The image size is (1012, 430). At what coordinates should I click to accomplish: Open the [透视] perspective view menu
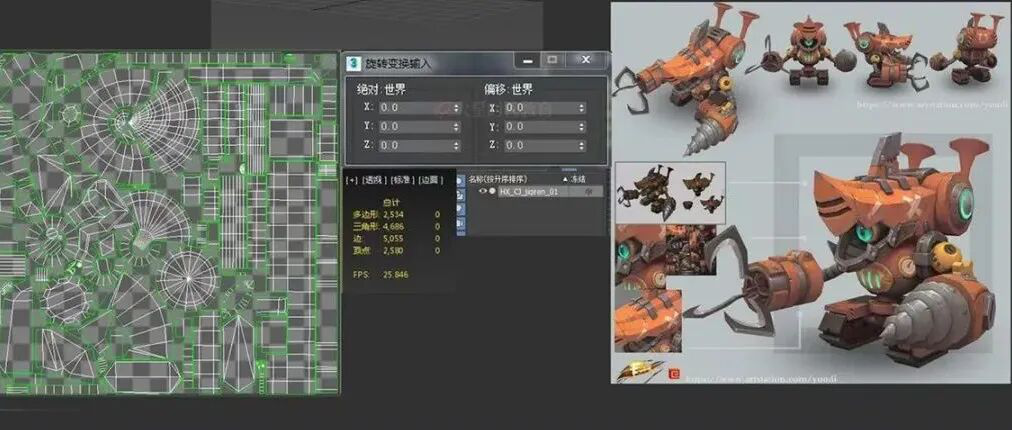pos(373,180)
